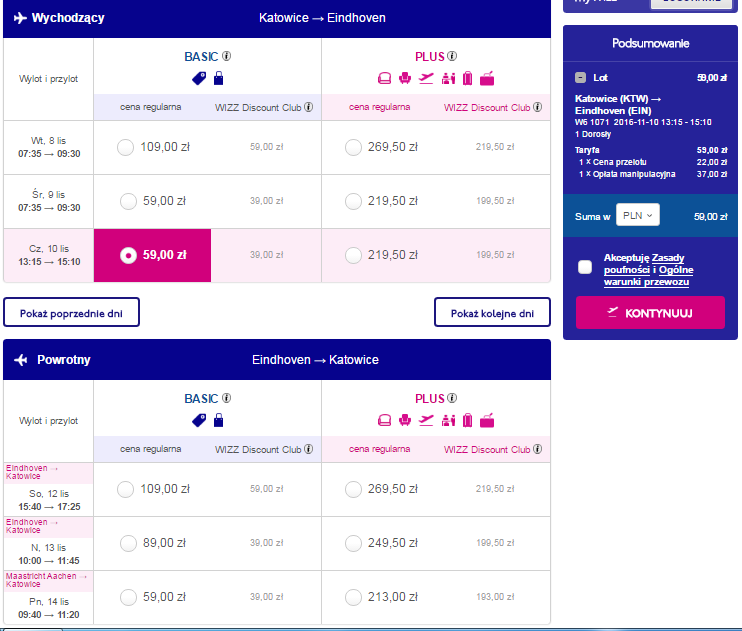742x631 pixels.
Task: Click info icon beside outbound PLUS WIZZ Discount Club
Action: click(x=538, y=107)
